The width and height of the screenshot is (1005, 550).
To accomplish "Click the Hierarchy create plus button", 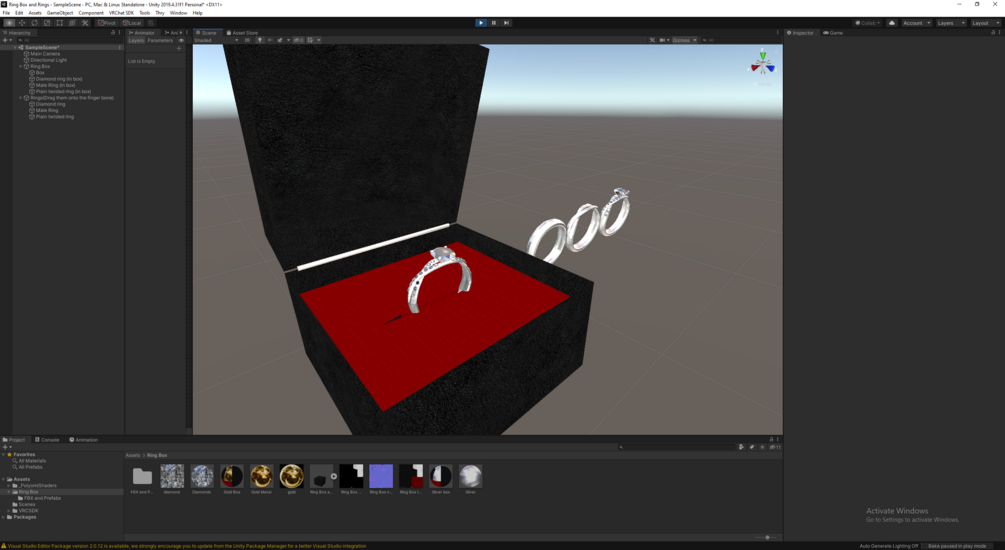I will (x=6, y=40).
